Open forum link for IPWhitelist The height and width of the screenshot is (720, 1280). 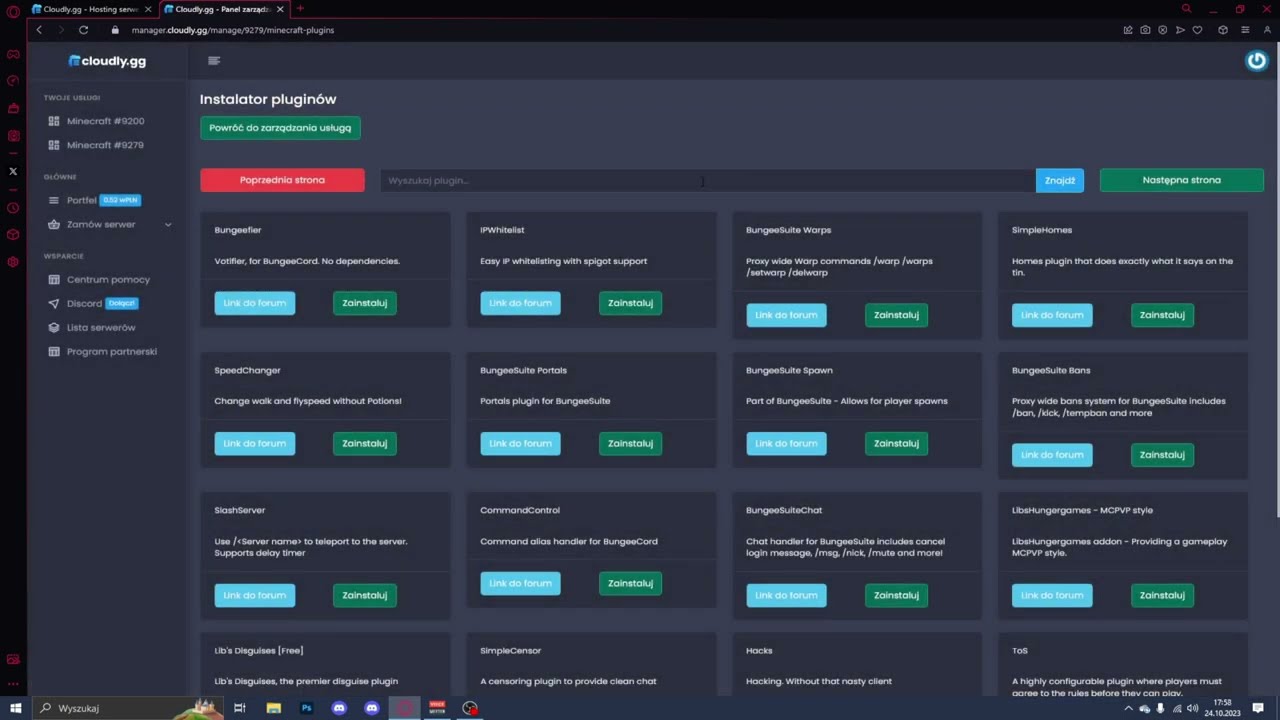tap(520, 303)
